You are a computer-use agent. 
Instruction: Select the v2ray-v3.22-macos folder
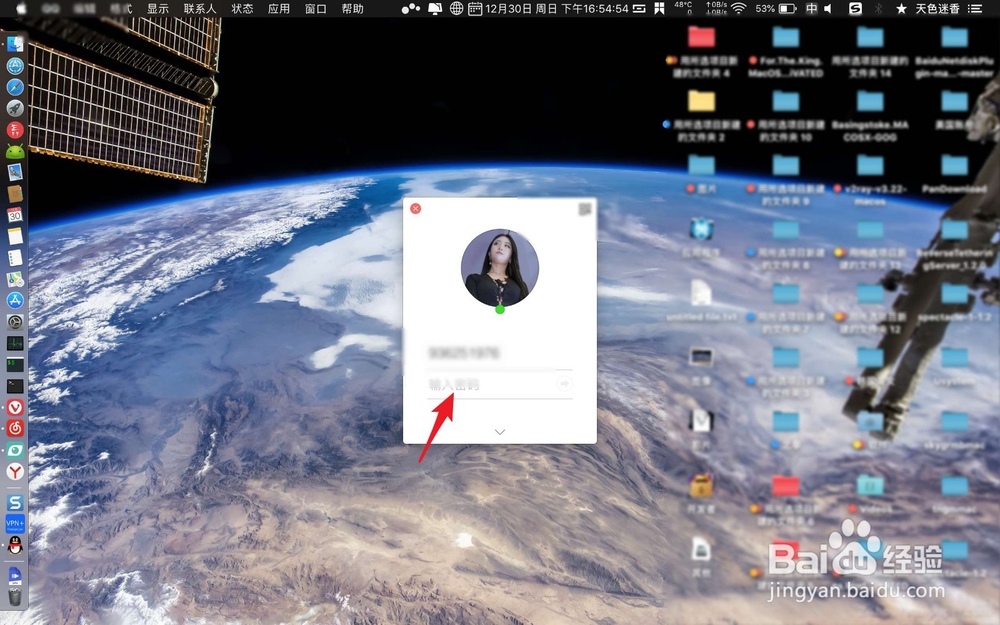tap(870, 165)
